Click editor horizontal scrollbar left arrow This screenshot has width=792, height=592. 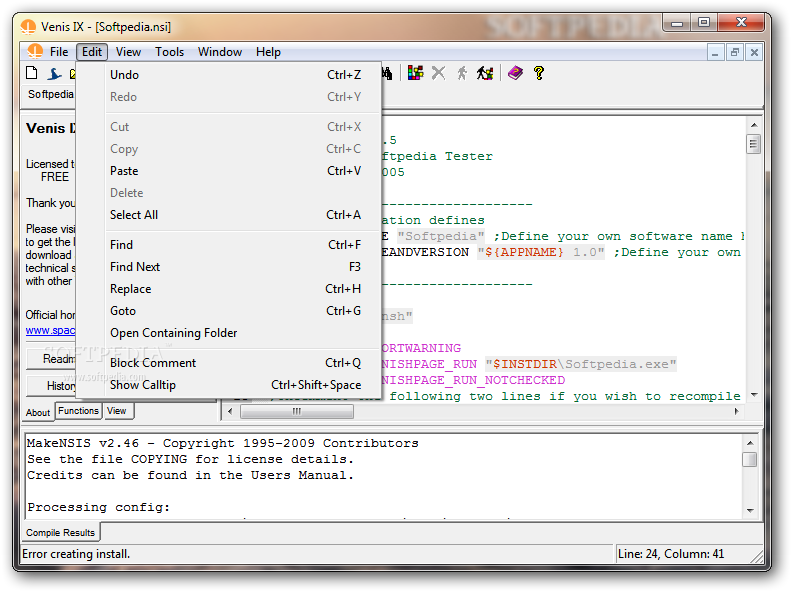[230, 411]
